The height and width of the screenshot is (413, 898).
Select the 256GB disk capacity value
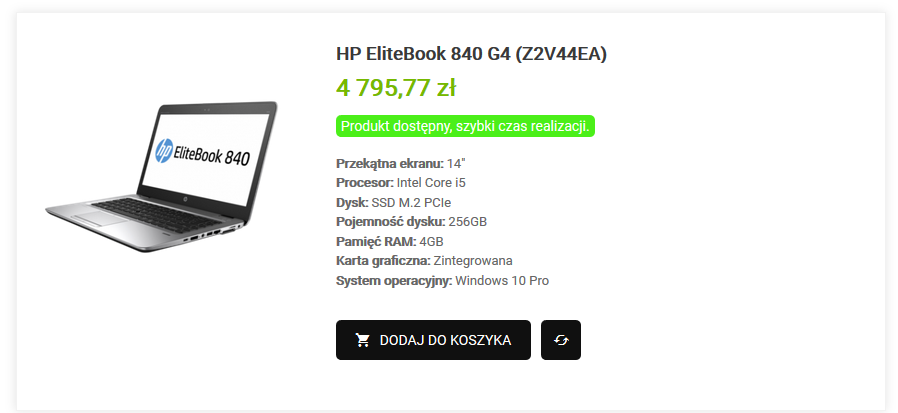tap(468, 222)
